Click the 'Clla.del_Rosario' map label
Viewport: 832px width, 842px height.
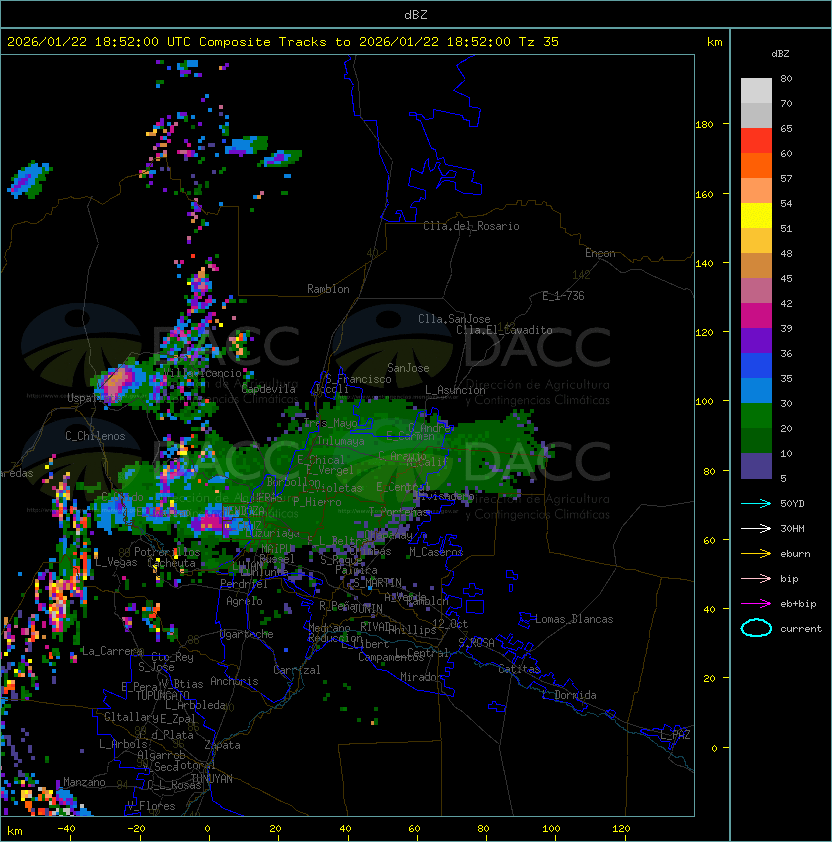click(471, 226)
